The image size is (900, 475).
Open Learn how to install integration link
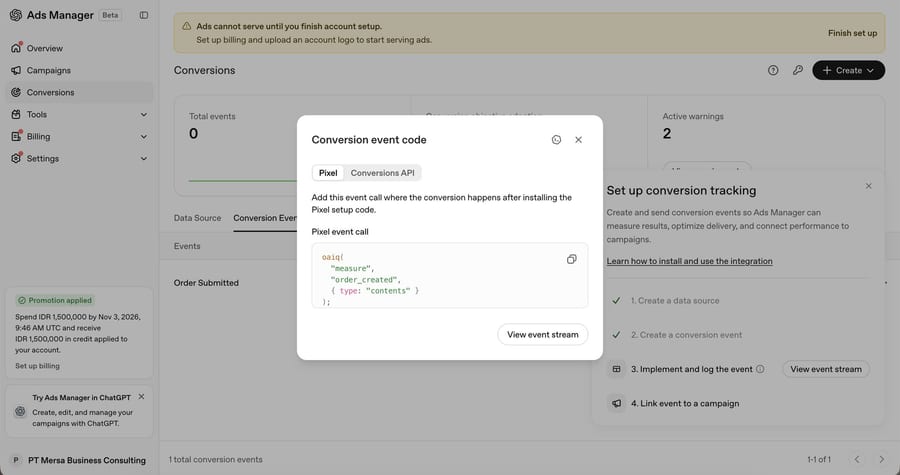(x=689, y=261)
